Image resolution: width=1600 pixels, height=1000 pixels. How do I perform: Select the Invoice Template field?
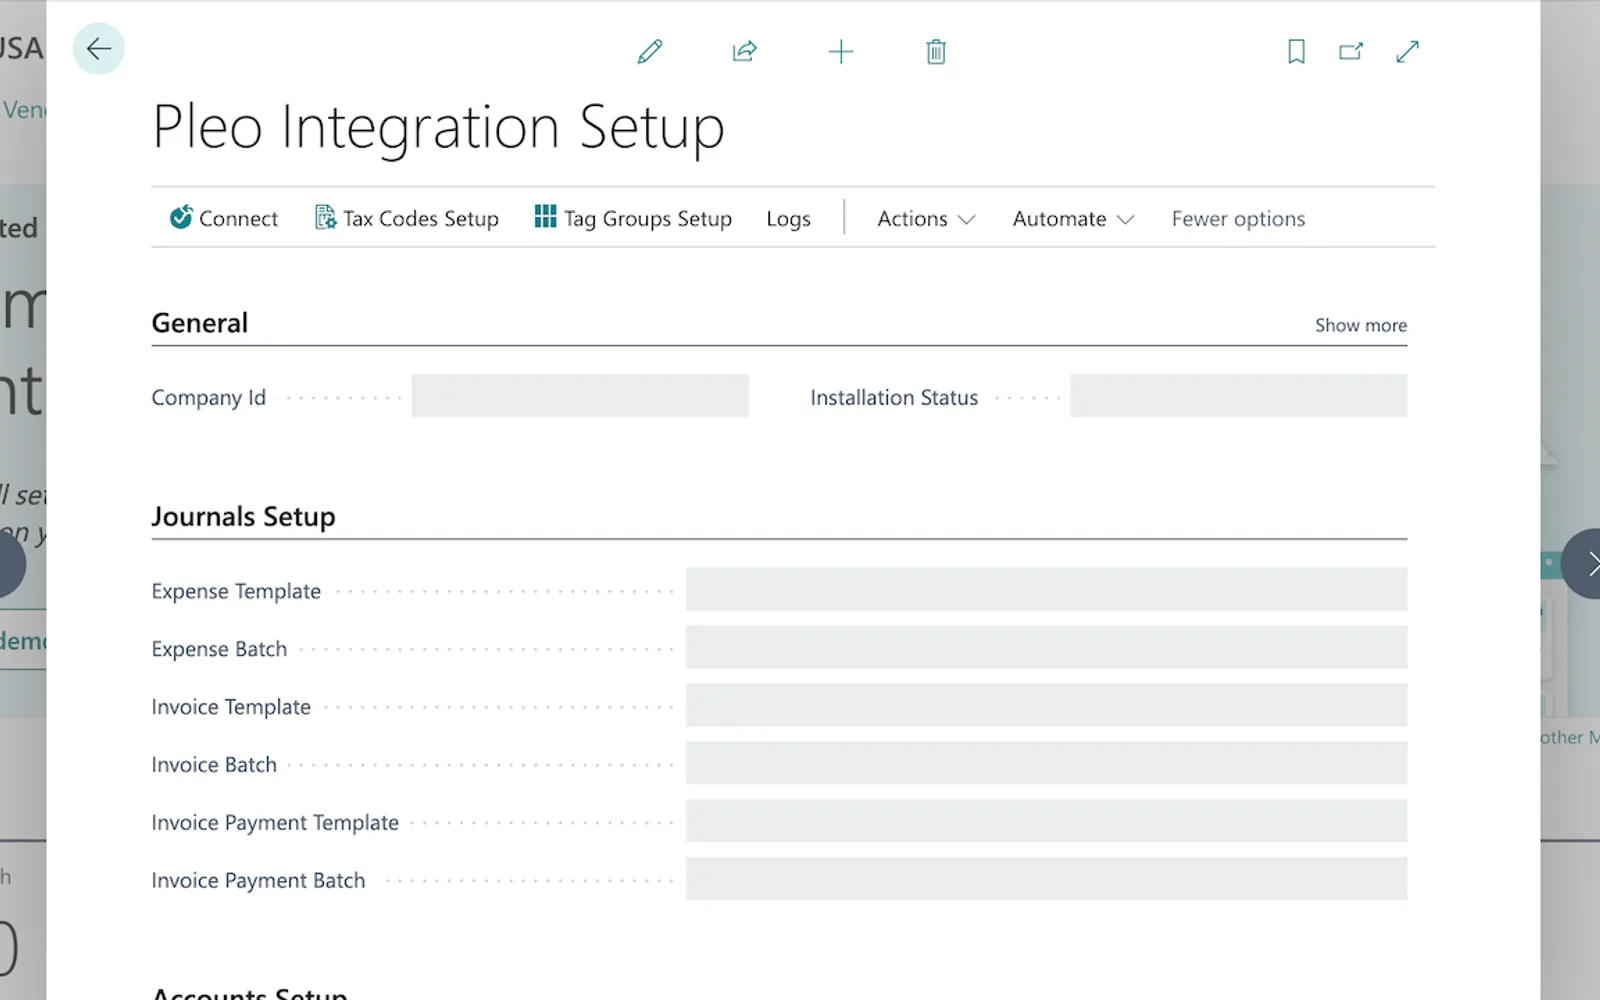1046,706
